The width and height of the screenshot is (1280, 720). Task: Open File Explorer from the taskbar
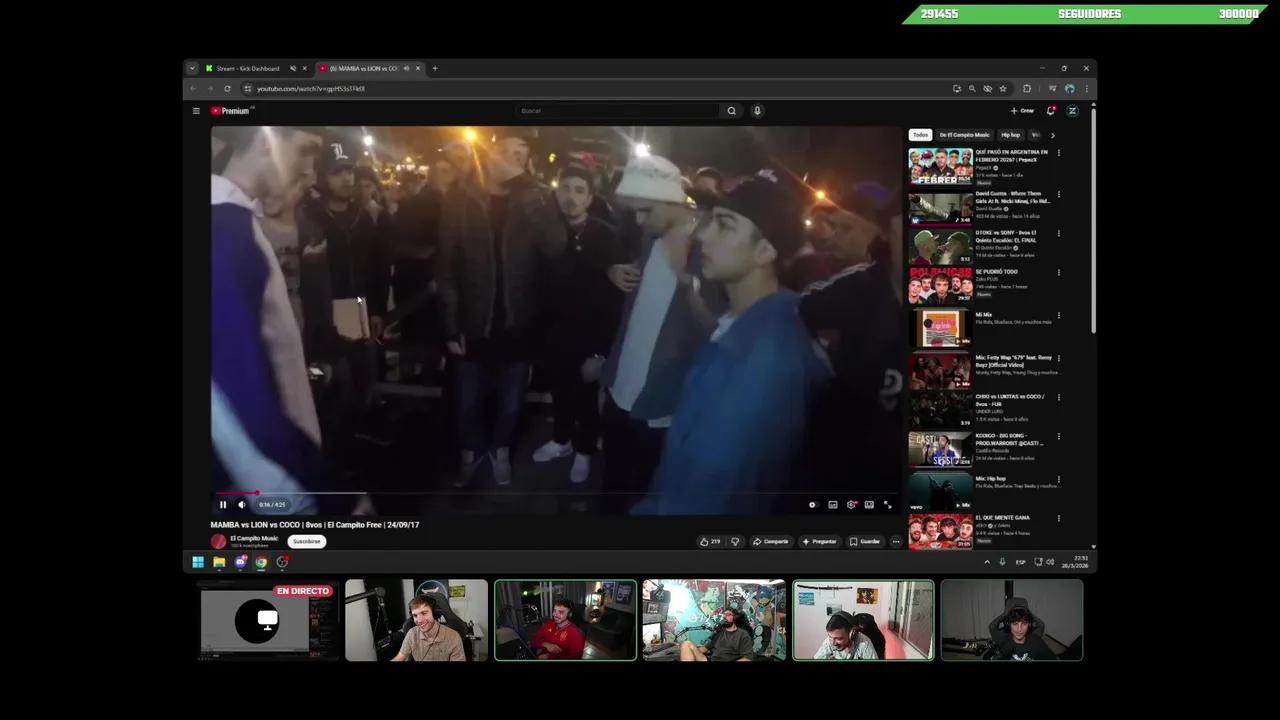coord(219,562)
